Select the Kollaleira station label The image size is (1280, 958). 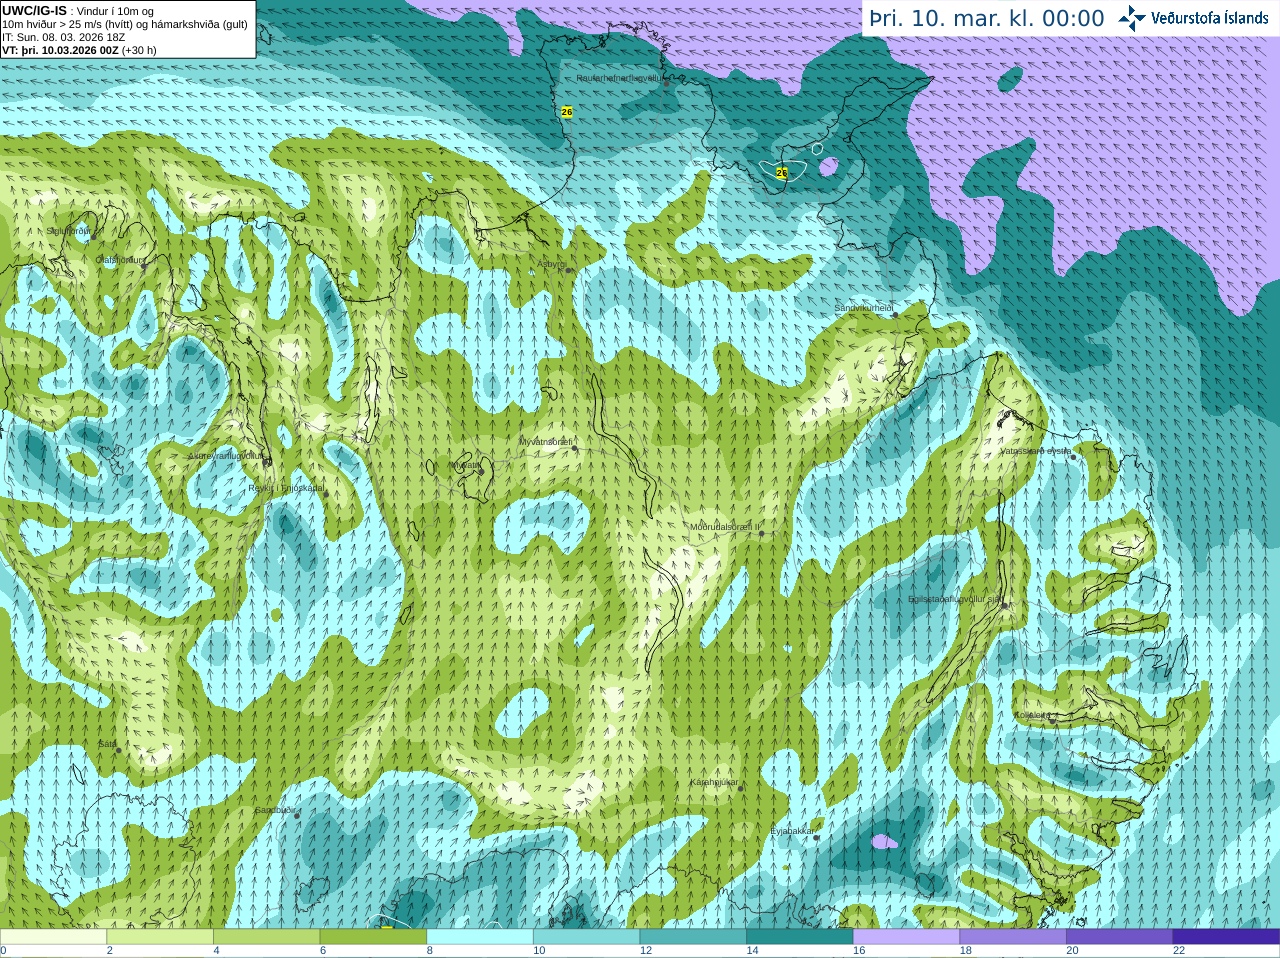click(x=1033, y=715)
